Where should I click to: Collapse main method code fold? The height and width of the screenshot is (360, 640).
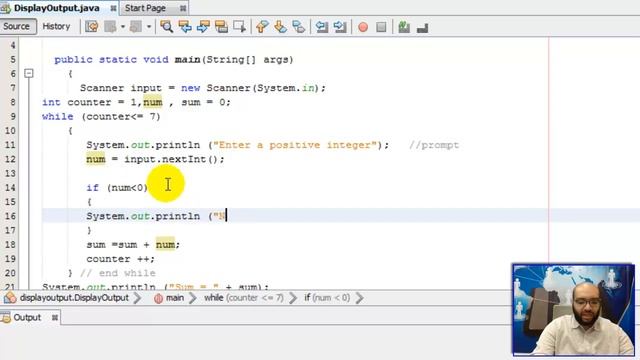click(29, 73)
